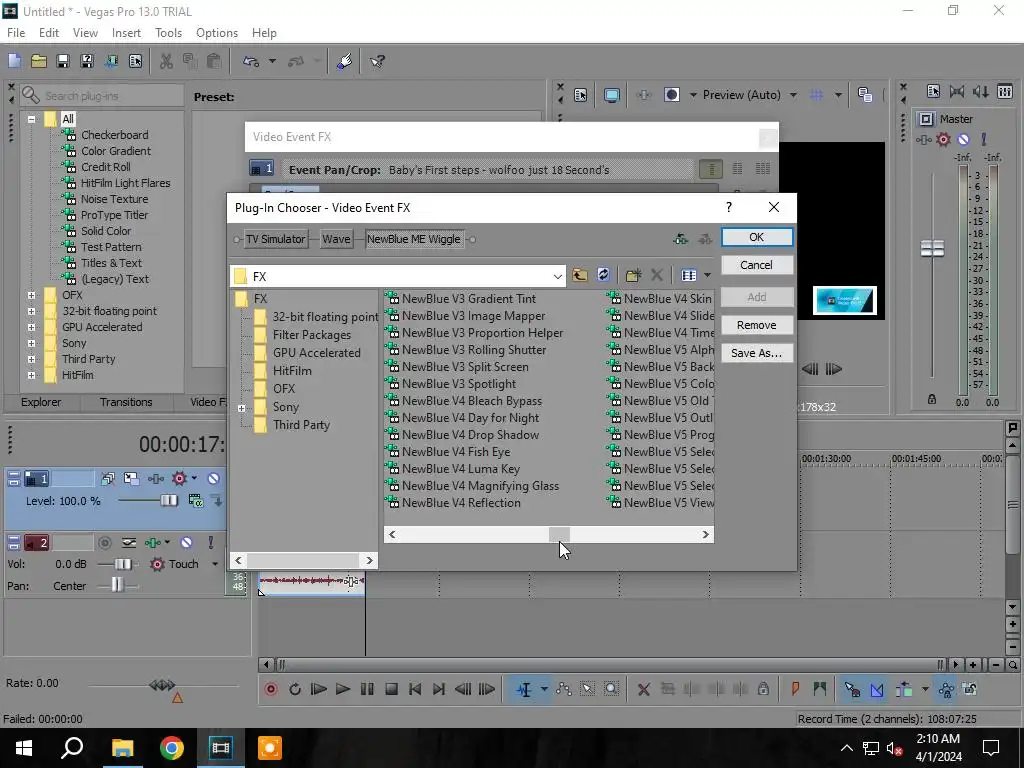Open the Touch automation mode dropdown
This screenshot has width=1024, height=768.
pos(215,564)
